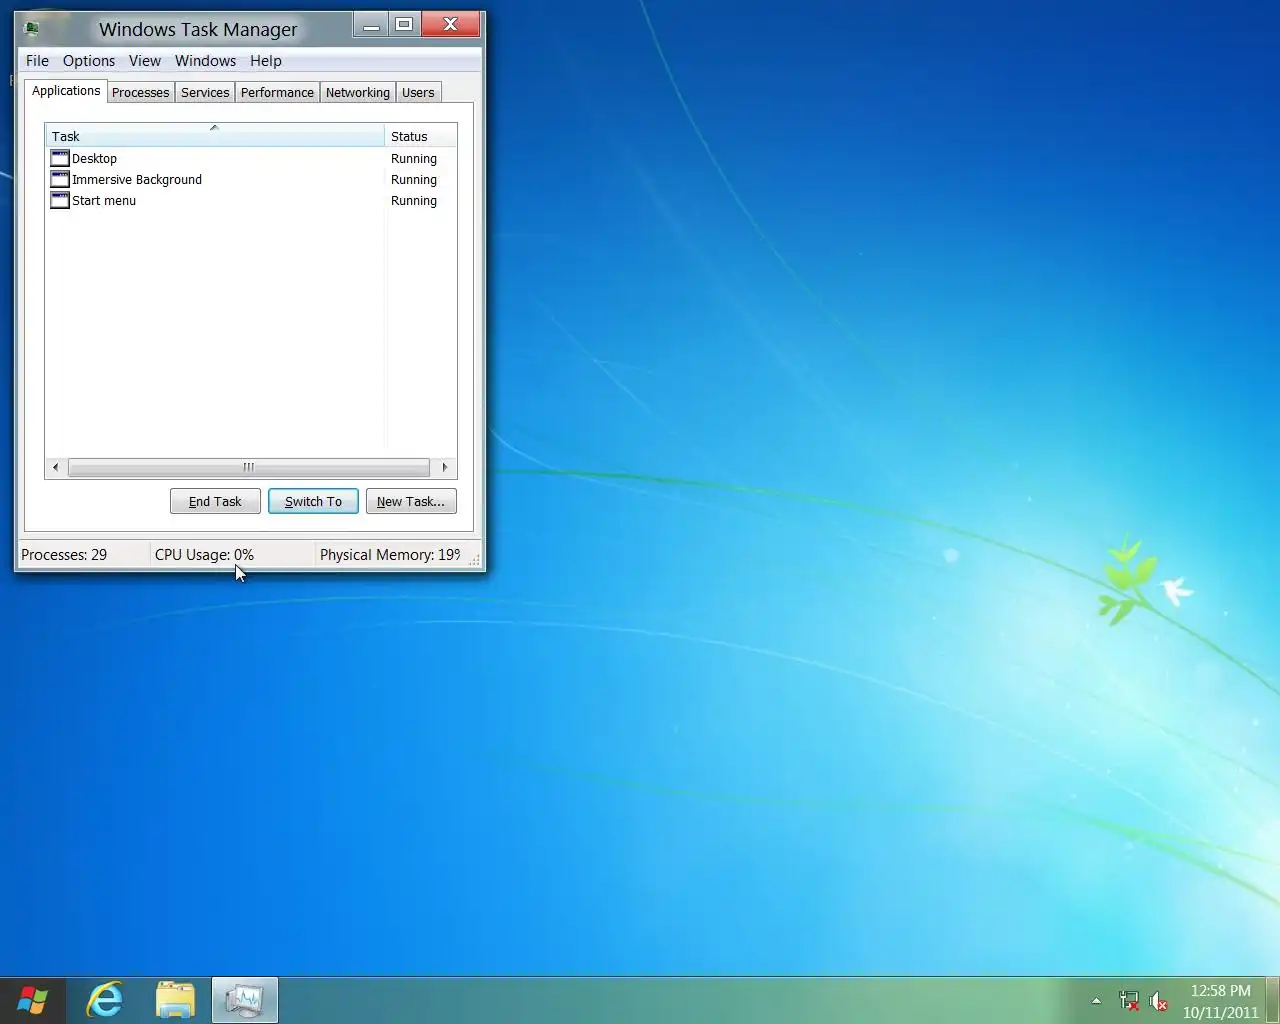Image resolution: width=1280 pixels, height=1024 pixels.
Task: Open the File menu
Action: (x=37, y=61)
